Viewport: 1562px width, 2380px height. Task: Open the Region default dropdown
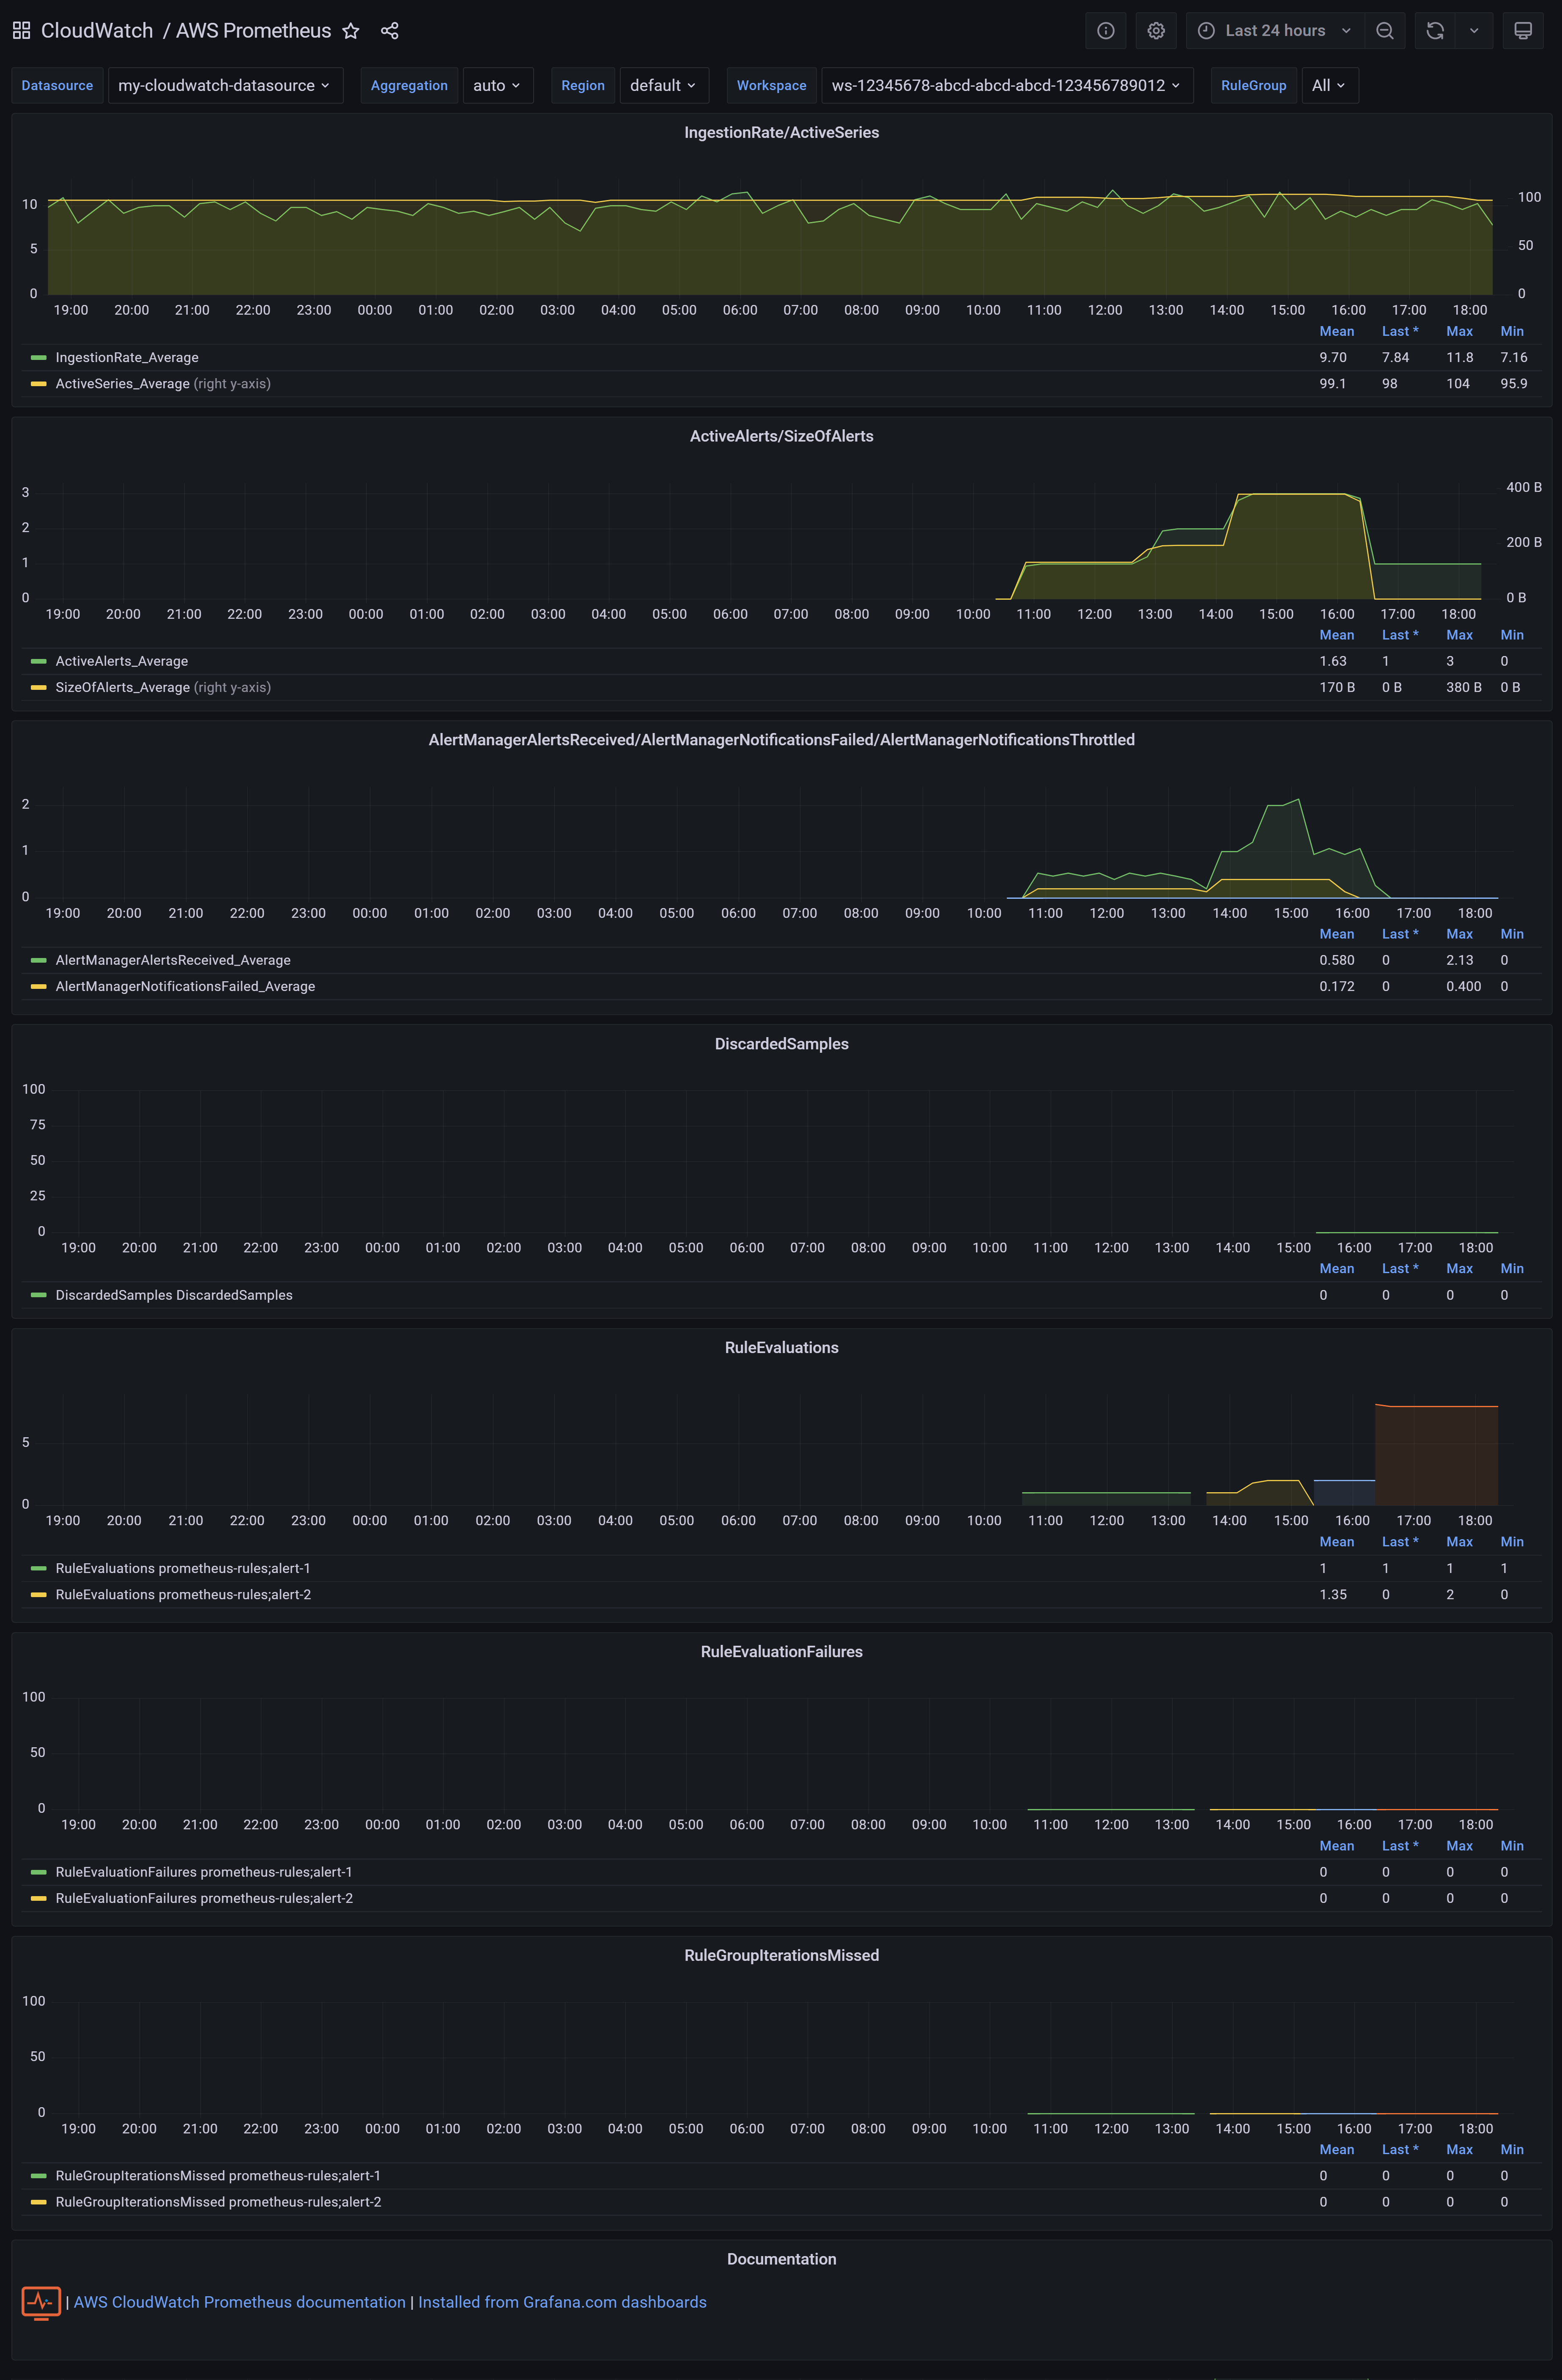point(664,85)
